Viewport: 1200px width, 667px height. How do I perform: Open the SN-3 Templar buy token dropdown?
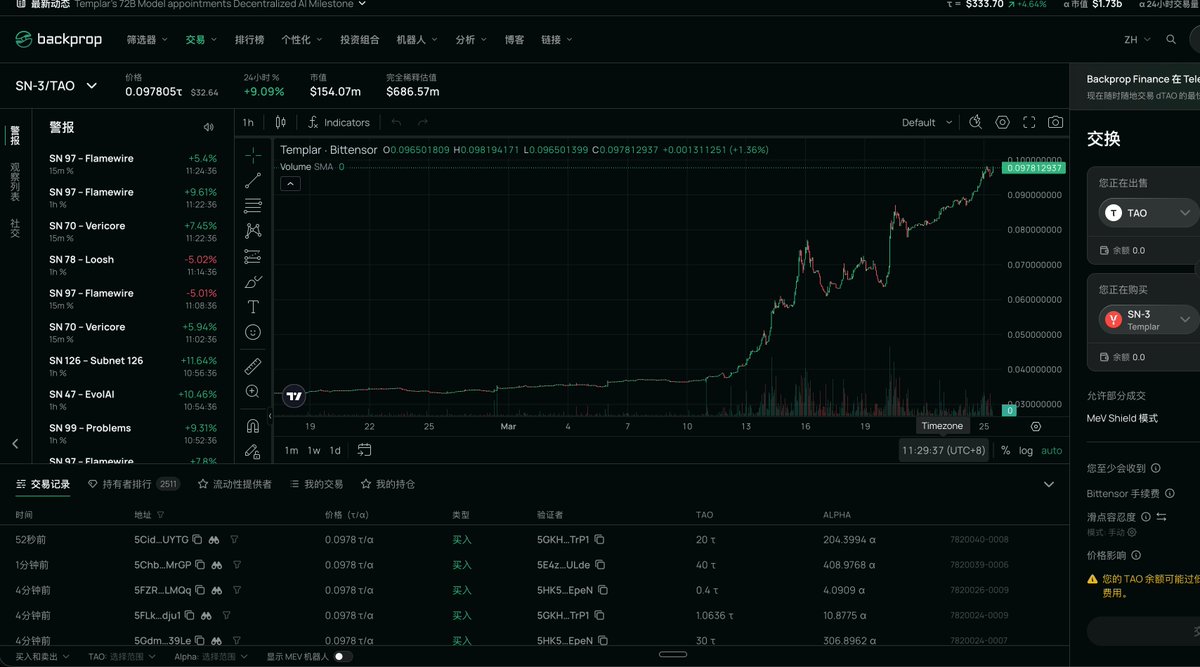click(1147, 320)
